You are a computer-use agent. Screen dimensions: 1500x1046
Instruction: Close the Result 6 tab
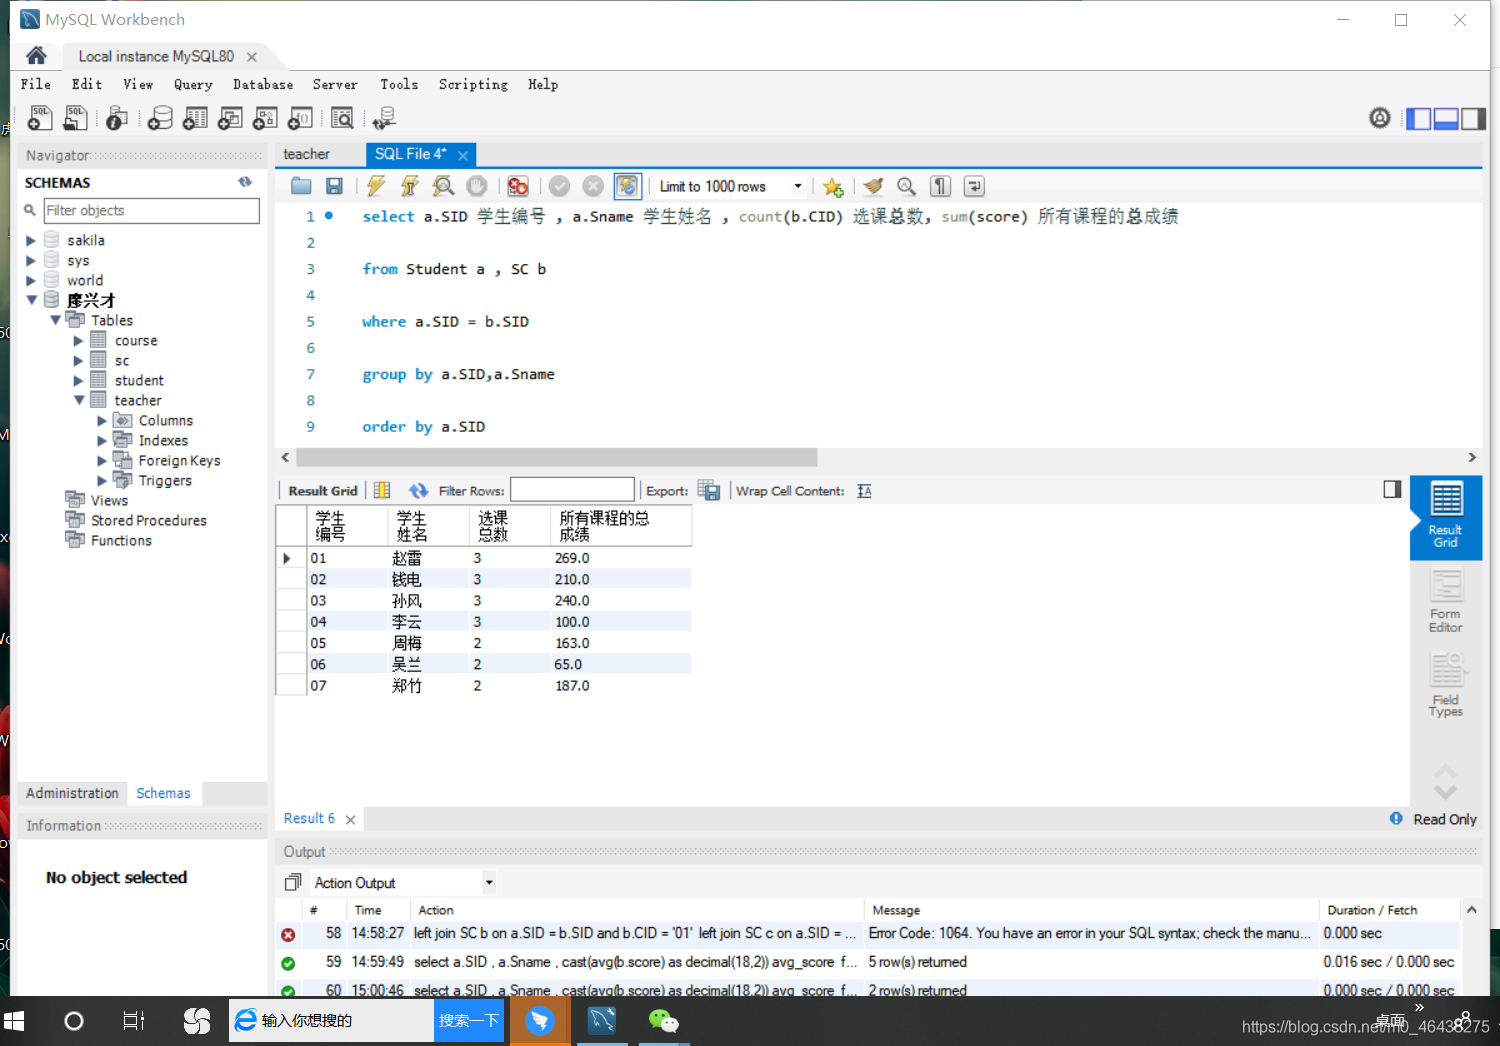pos(350,819)
